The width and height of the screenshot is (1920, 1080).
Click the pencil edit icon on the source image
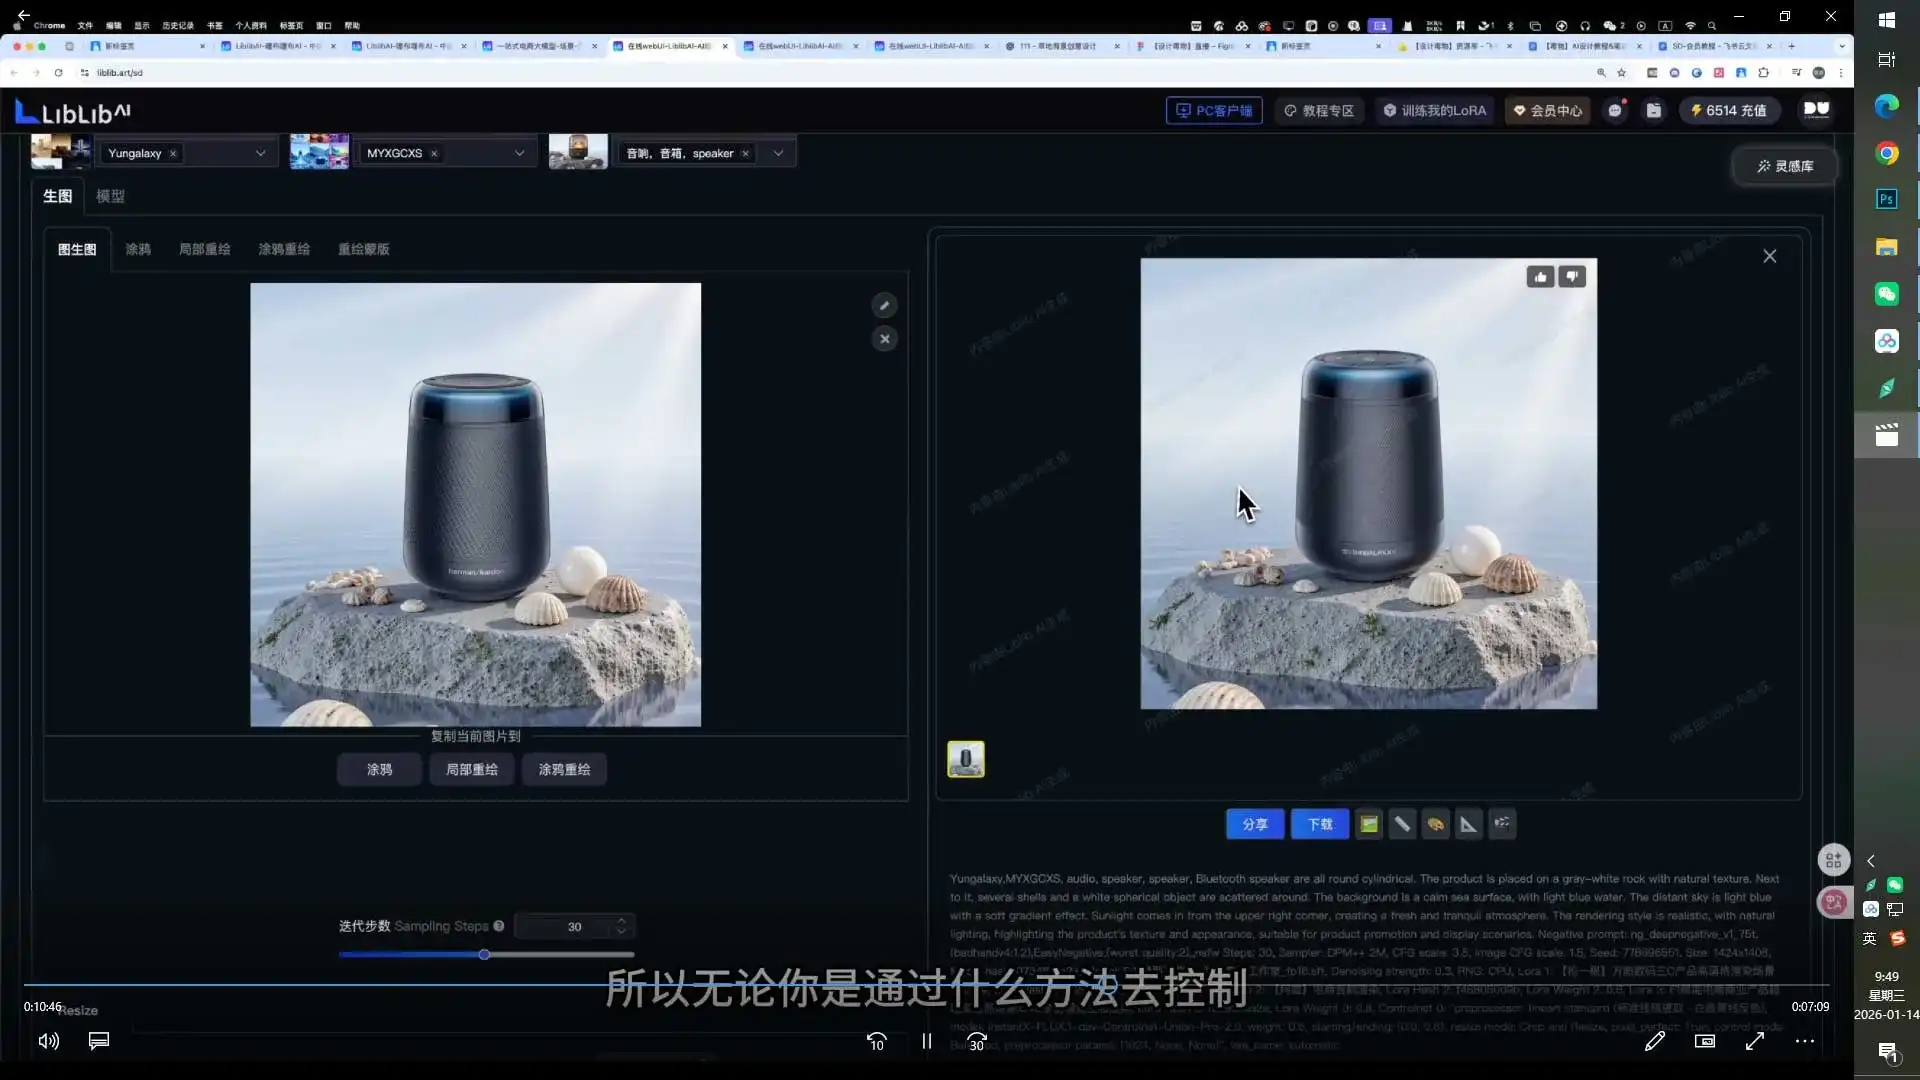coord(884,305)
